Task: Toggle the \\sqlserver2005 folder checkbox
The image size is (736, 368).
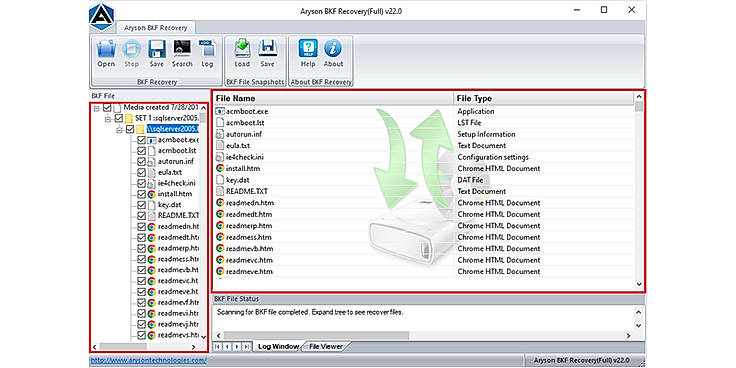Action: (130, 129)
